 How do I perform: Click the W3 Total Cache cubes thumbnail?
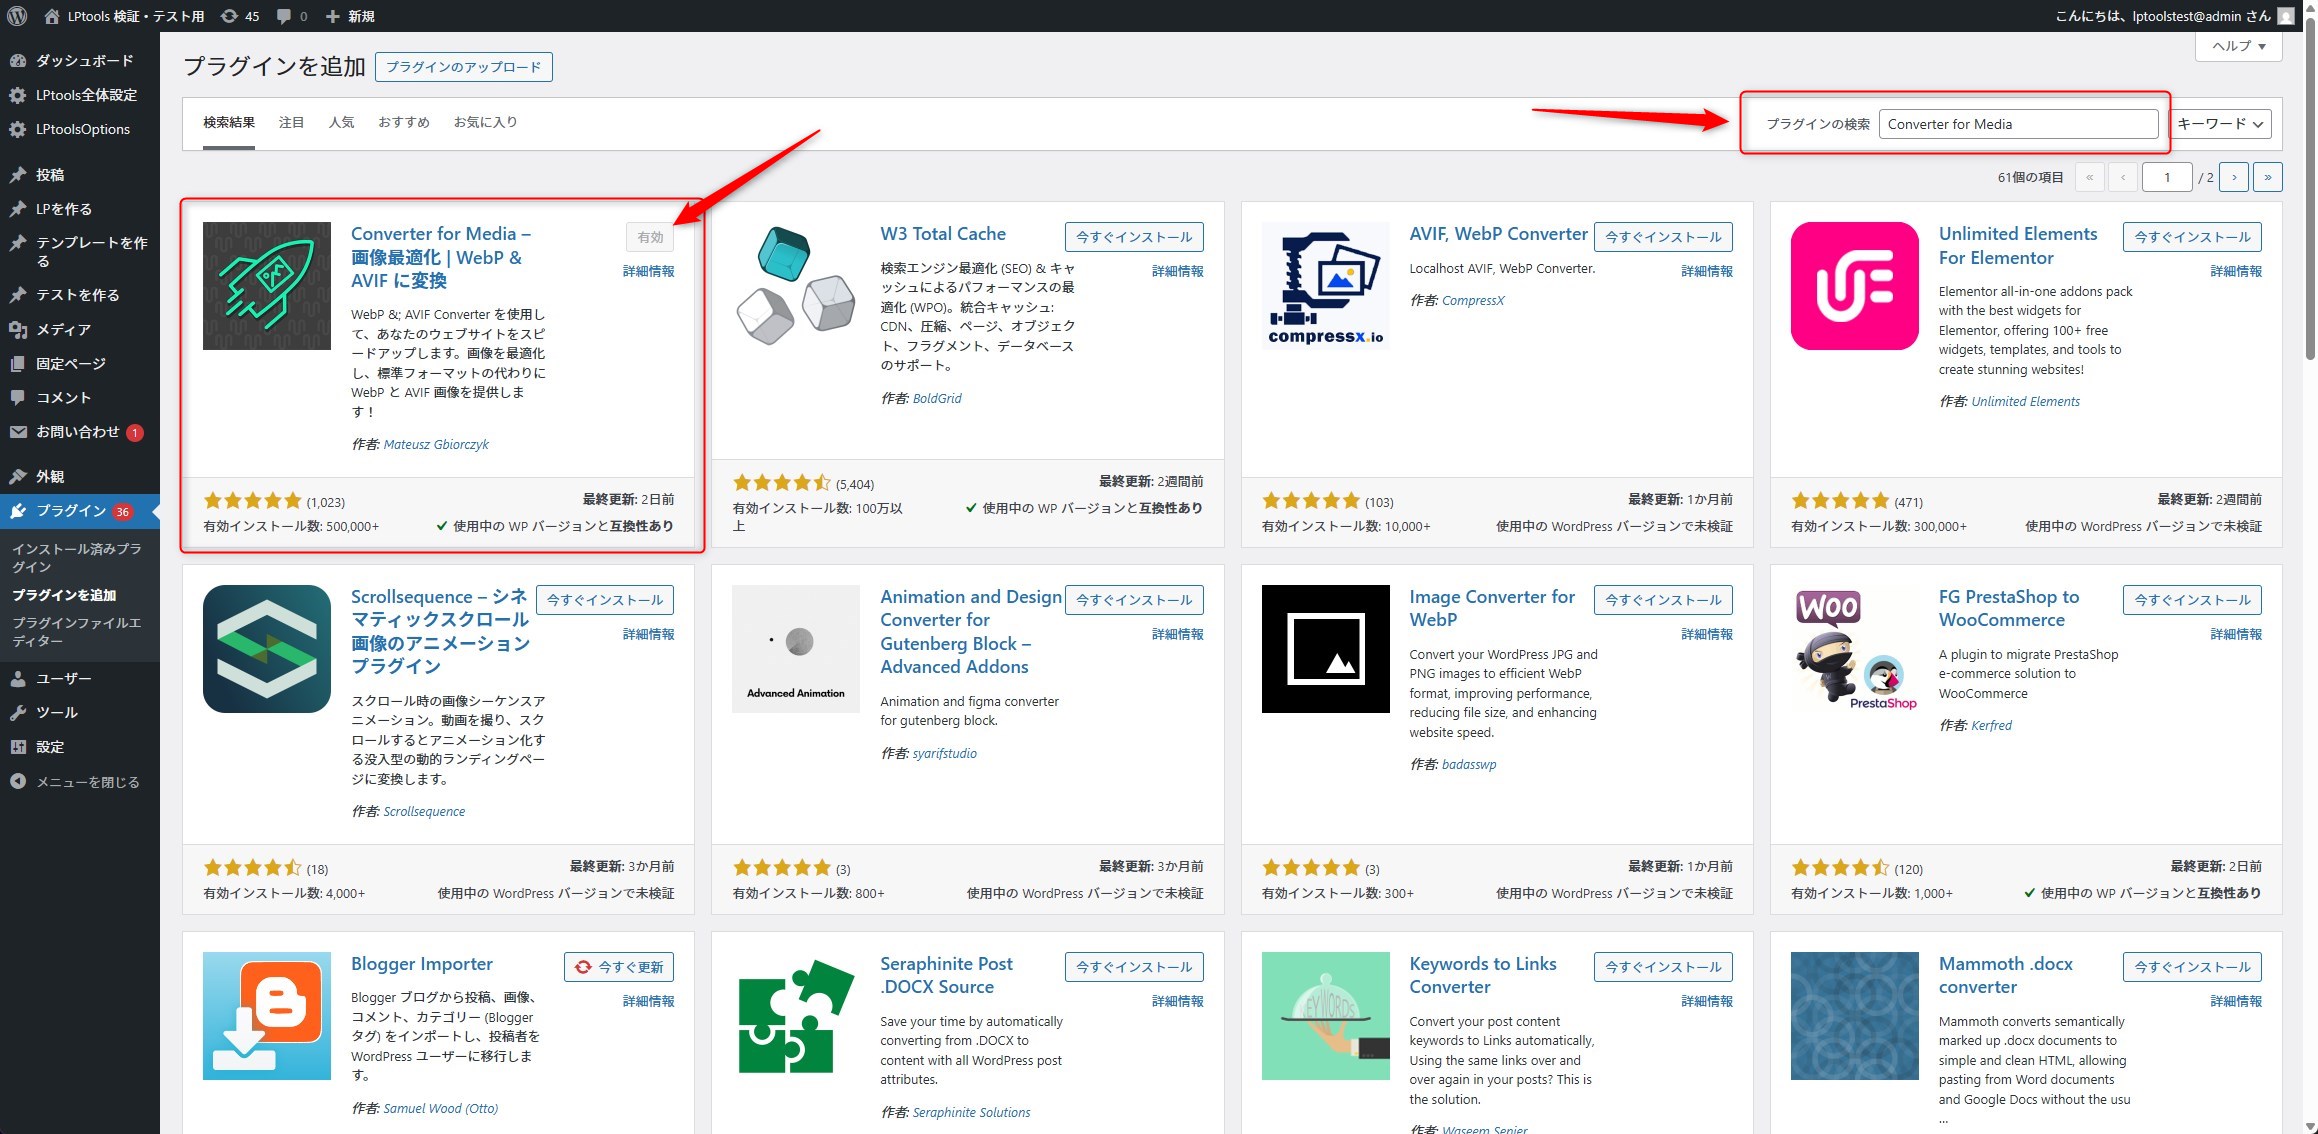[x=796, y=286]
